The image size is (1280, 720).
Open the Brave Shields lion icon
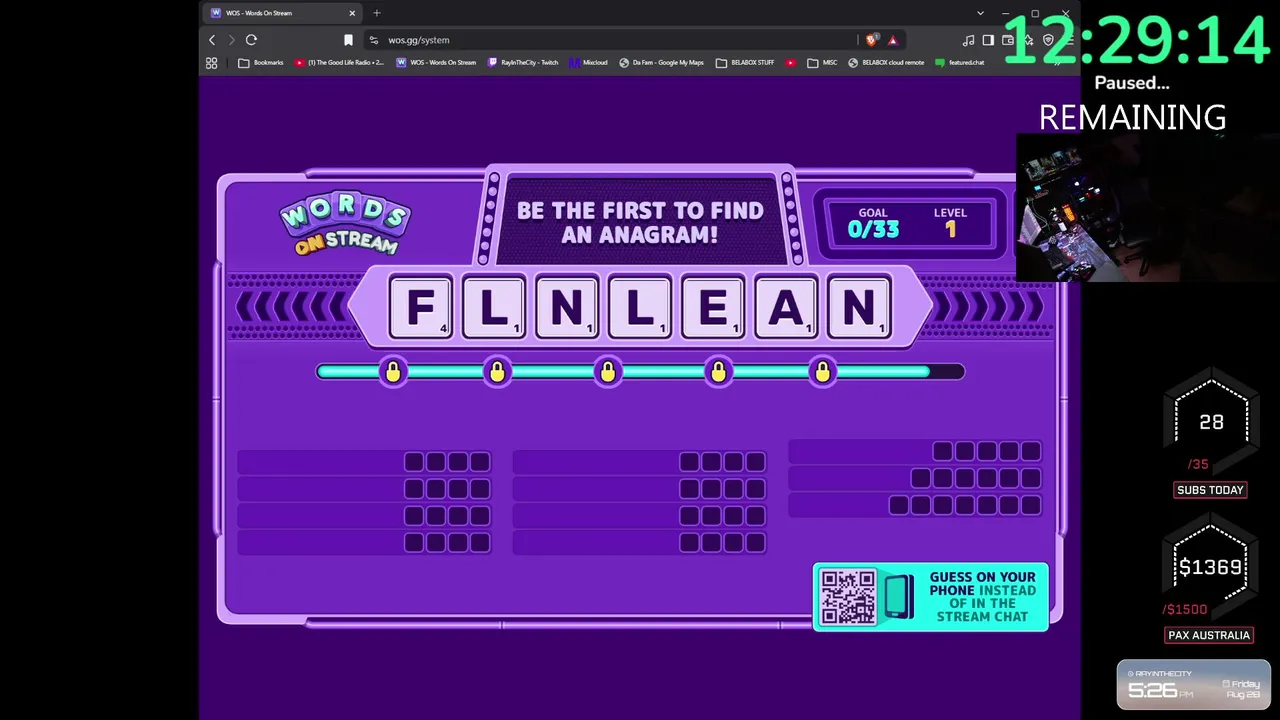(872, 40)
